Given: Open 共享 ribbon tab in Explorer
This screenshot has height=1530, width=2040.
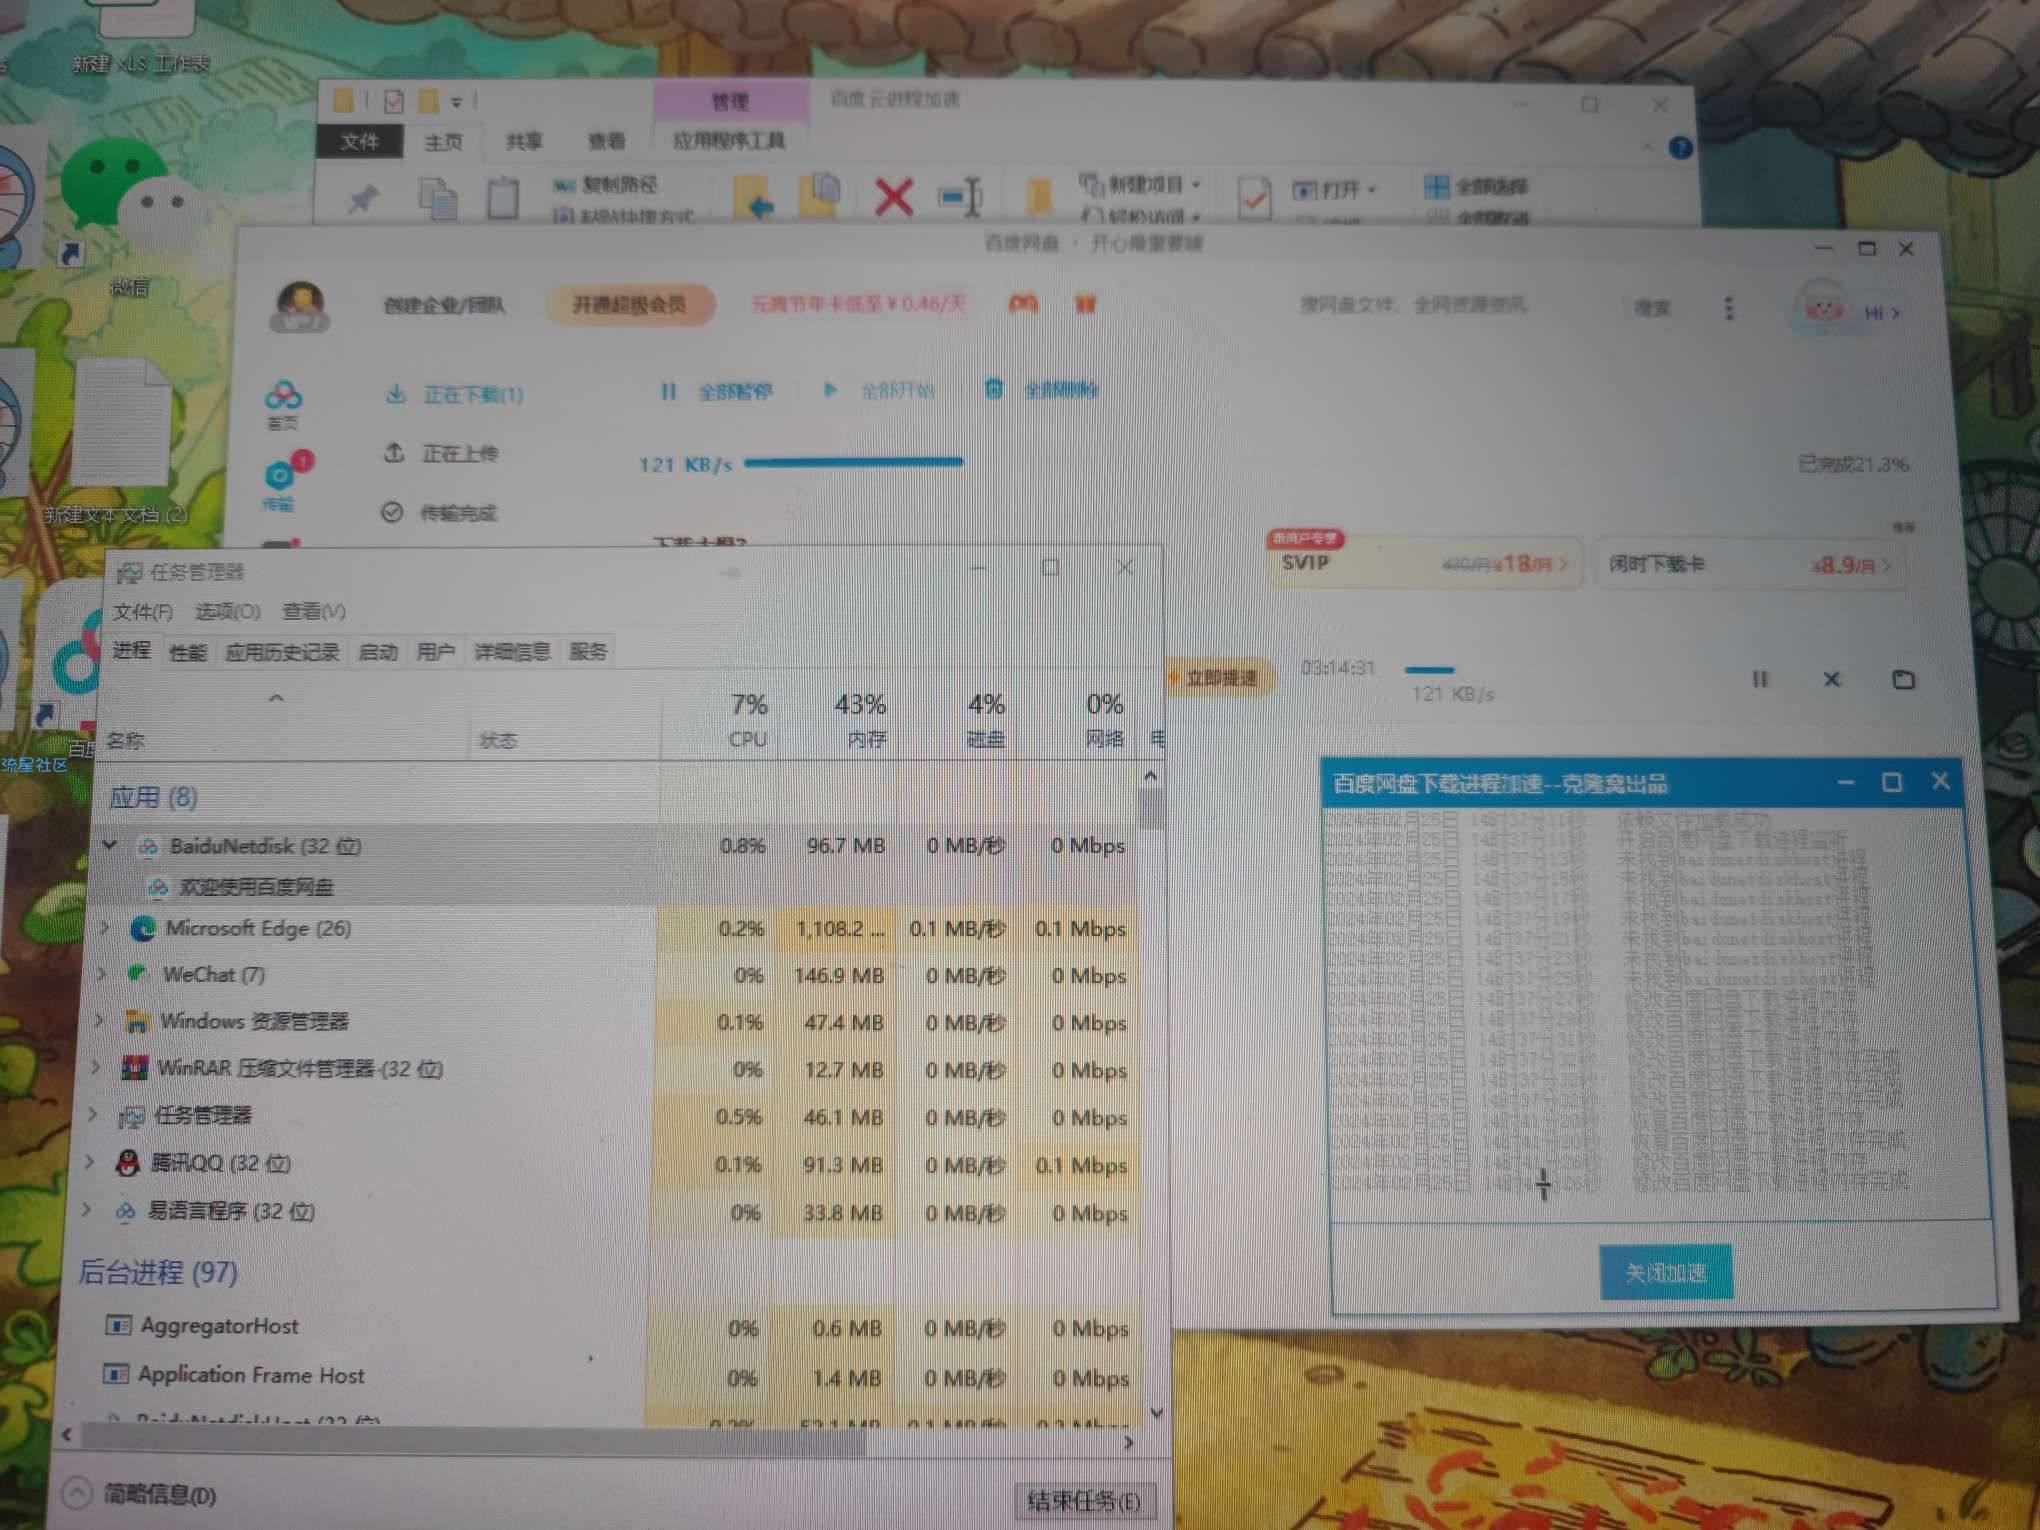Looking at the screenshot, I should [524, 142].
